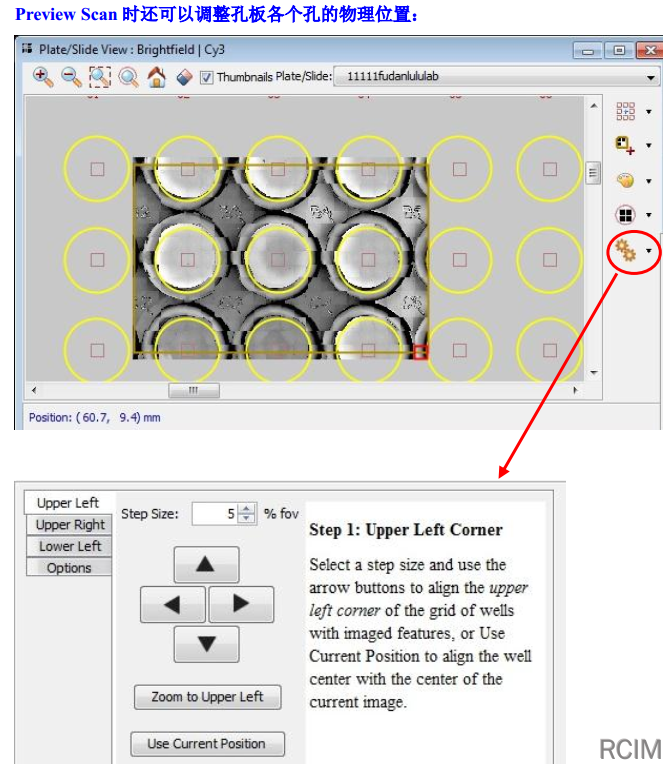Screen dimensions: 670x769
Task: Toggle the Thumbnails checkbox
Action: click(207, 77)
